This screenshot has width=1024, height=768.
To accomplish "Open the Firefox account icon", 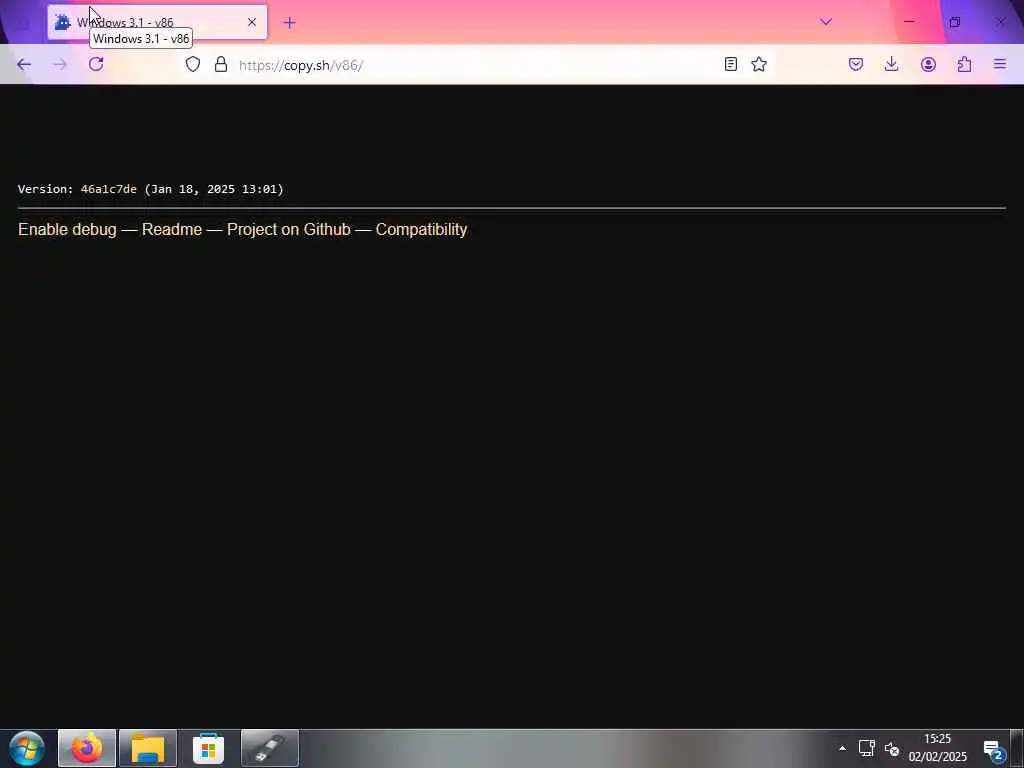I will point(928,64).
